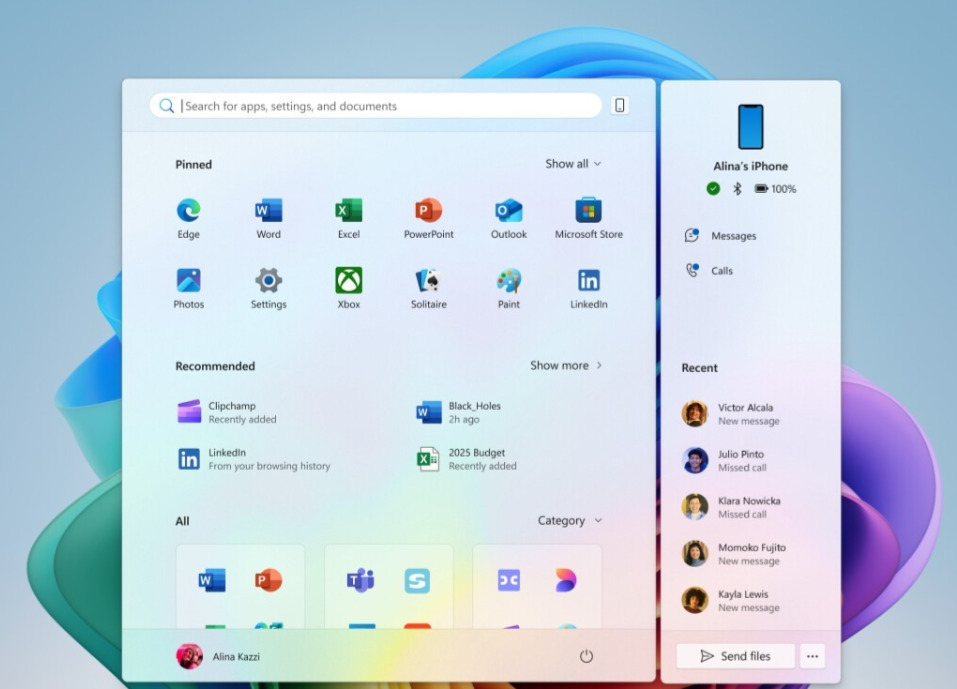
Task: Open the purple-orange Designer-style icon in All
Action: click(565, 580)
